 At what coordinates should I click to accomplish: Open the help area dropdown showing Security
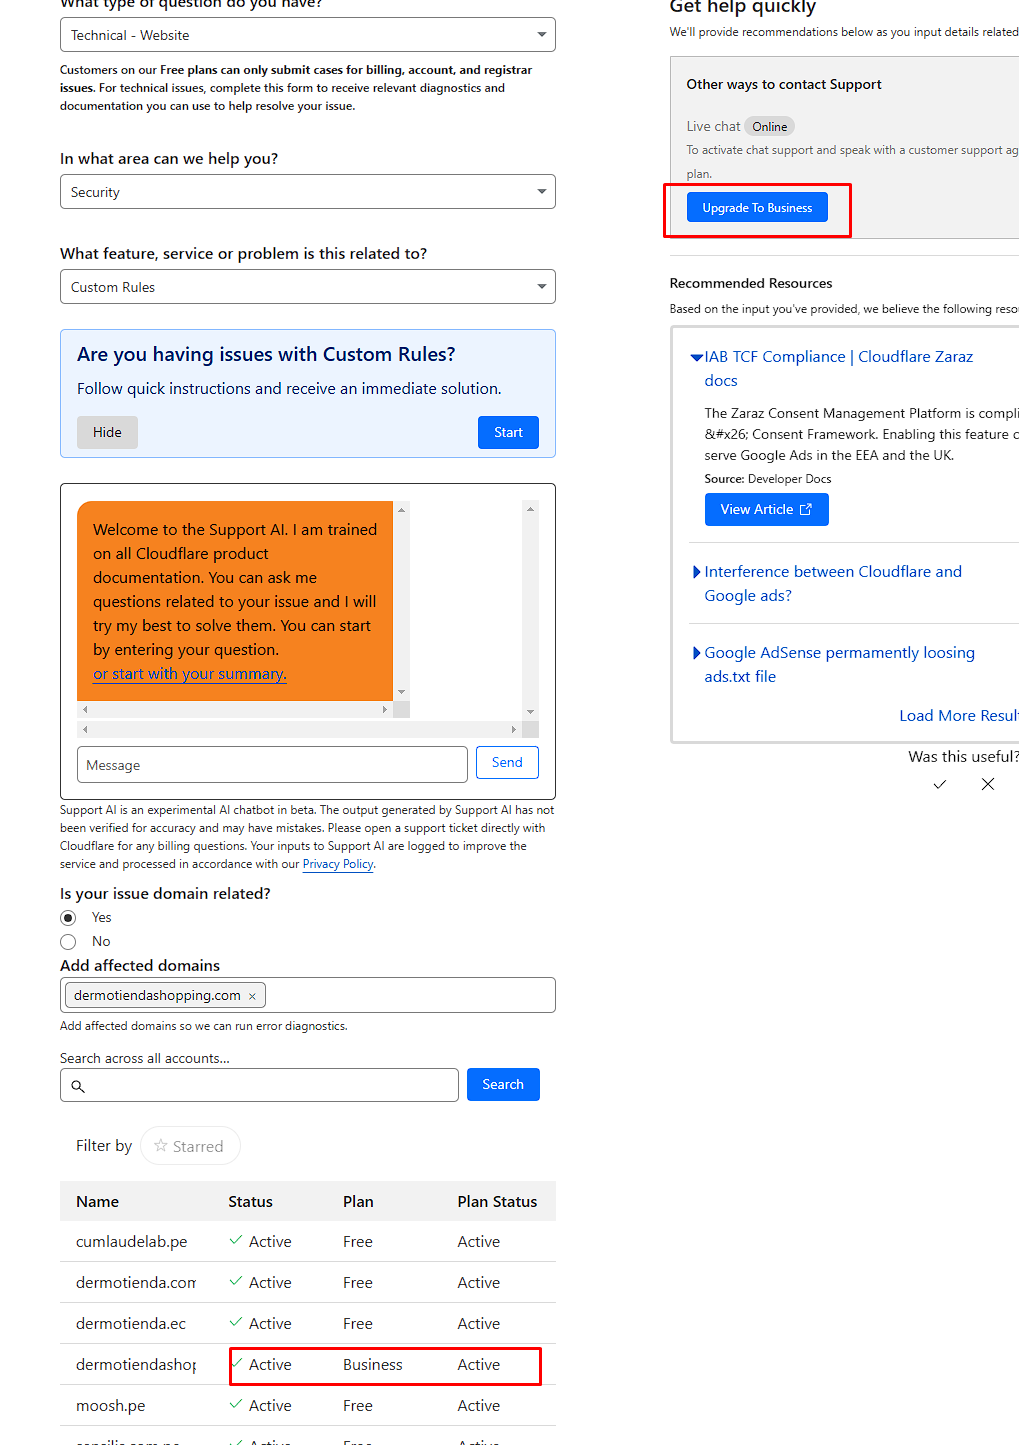308,192
